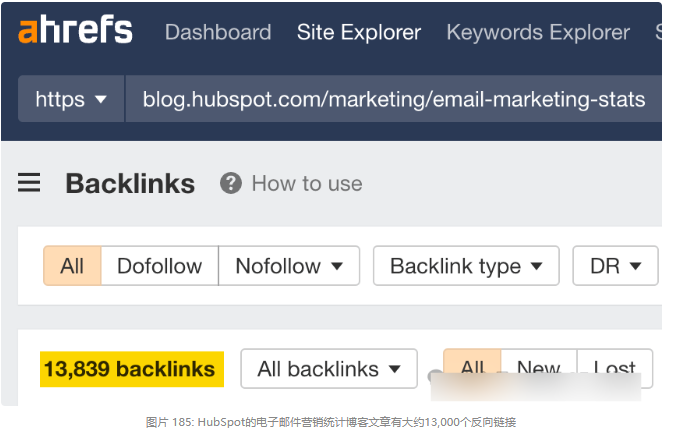Select the All backlinks status tab
Viewport: 682px width, 428px height.
472,369
